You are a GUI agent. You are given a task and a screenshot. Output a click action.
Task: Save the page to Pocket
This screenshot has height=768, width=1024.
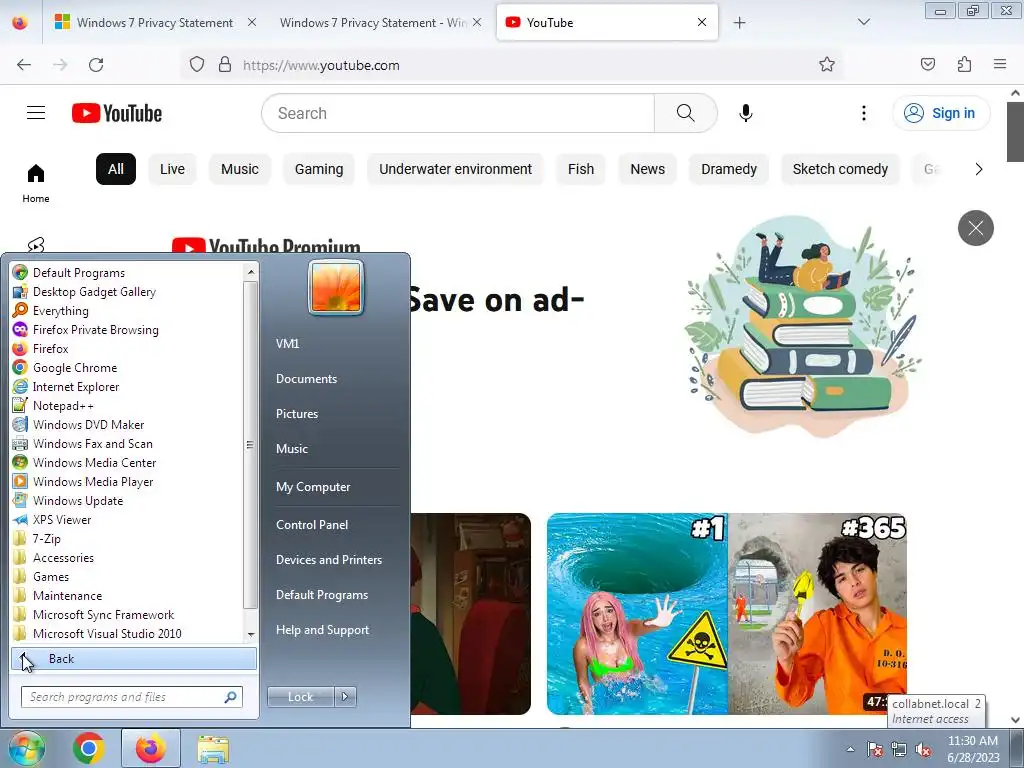click(x=927, y=64)
